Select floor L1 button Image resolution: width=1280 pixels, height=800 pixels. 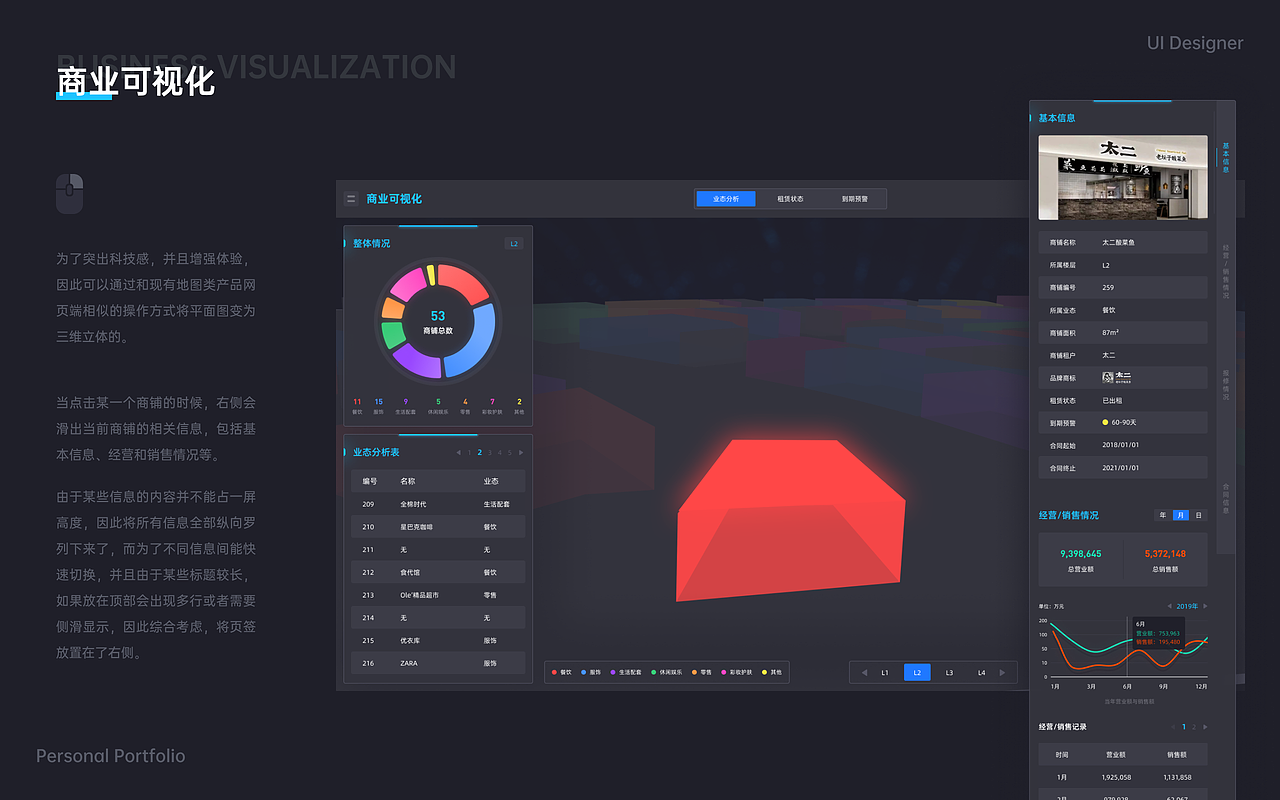pyautogui.click(x=885, y=673)
